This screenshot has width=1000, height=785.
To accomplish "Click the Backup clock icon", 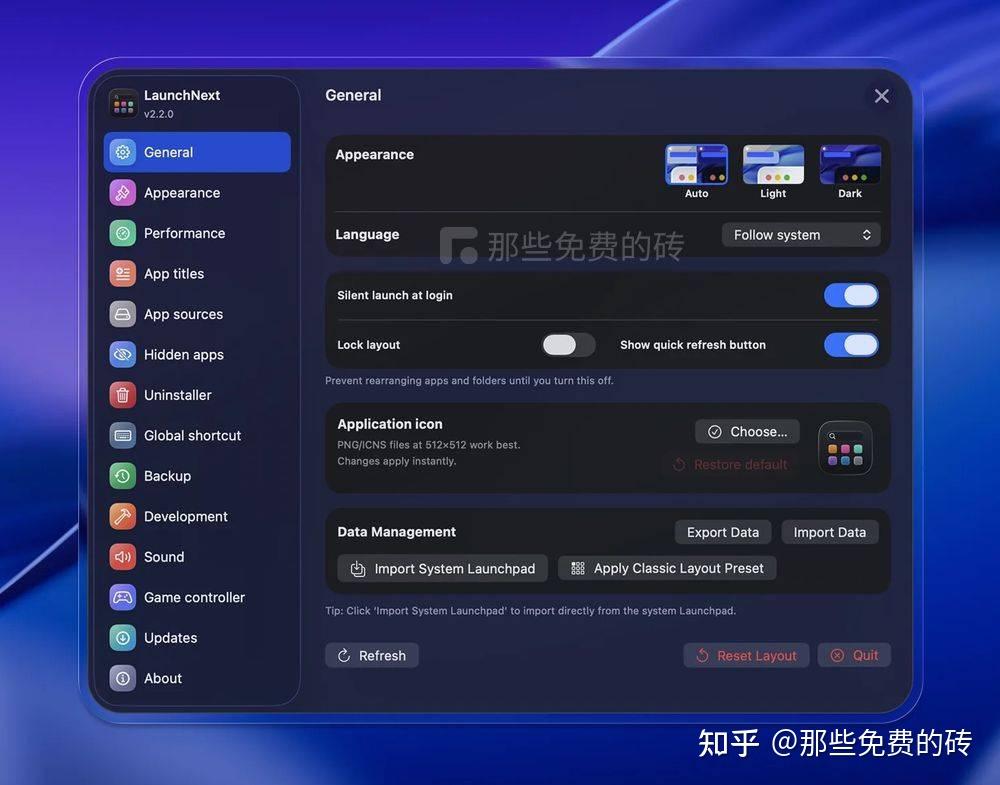I will (122, 476).
